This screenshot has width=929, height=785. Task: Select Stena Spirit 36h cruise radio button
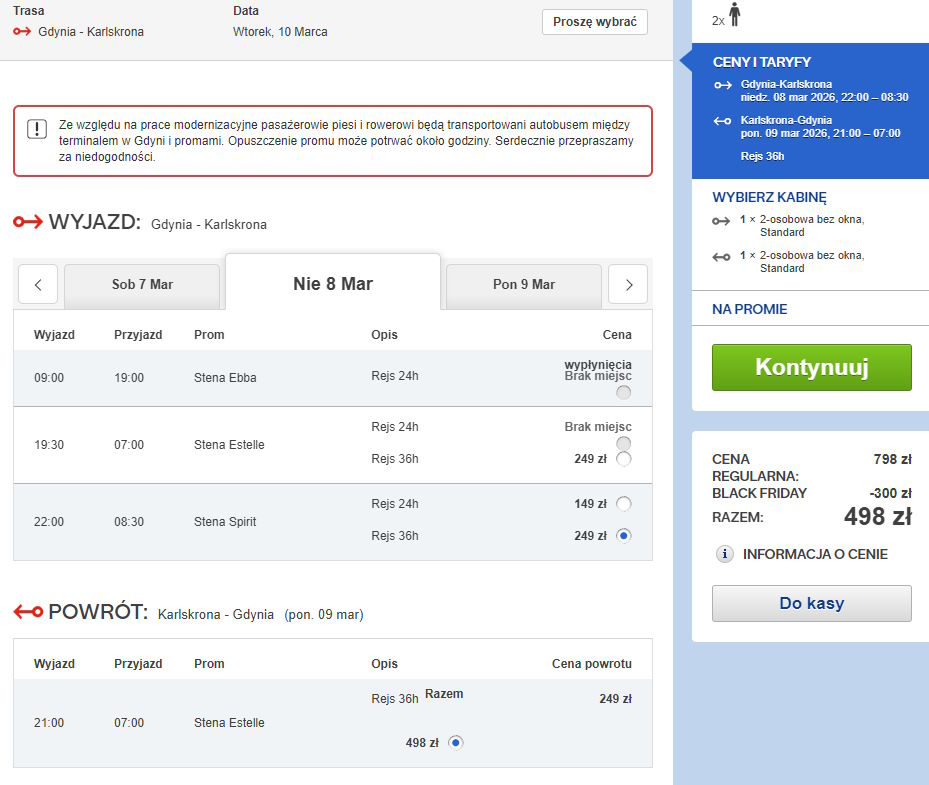624,535
